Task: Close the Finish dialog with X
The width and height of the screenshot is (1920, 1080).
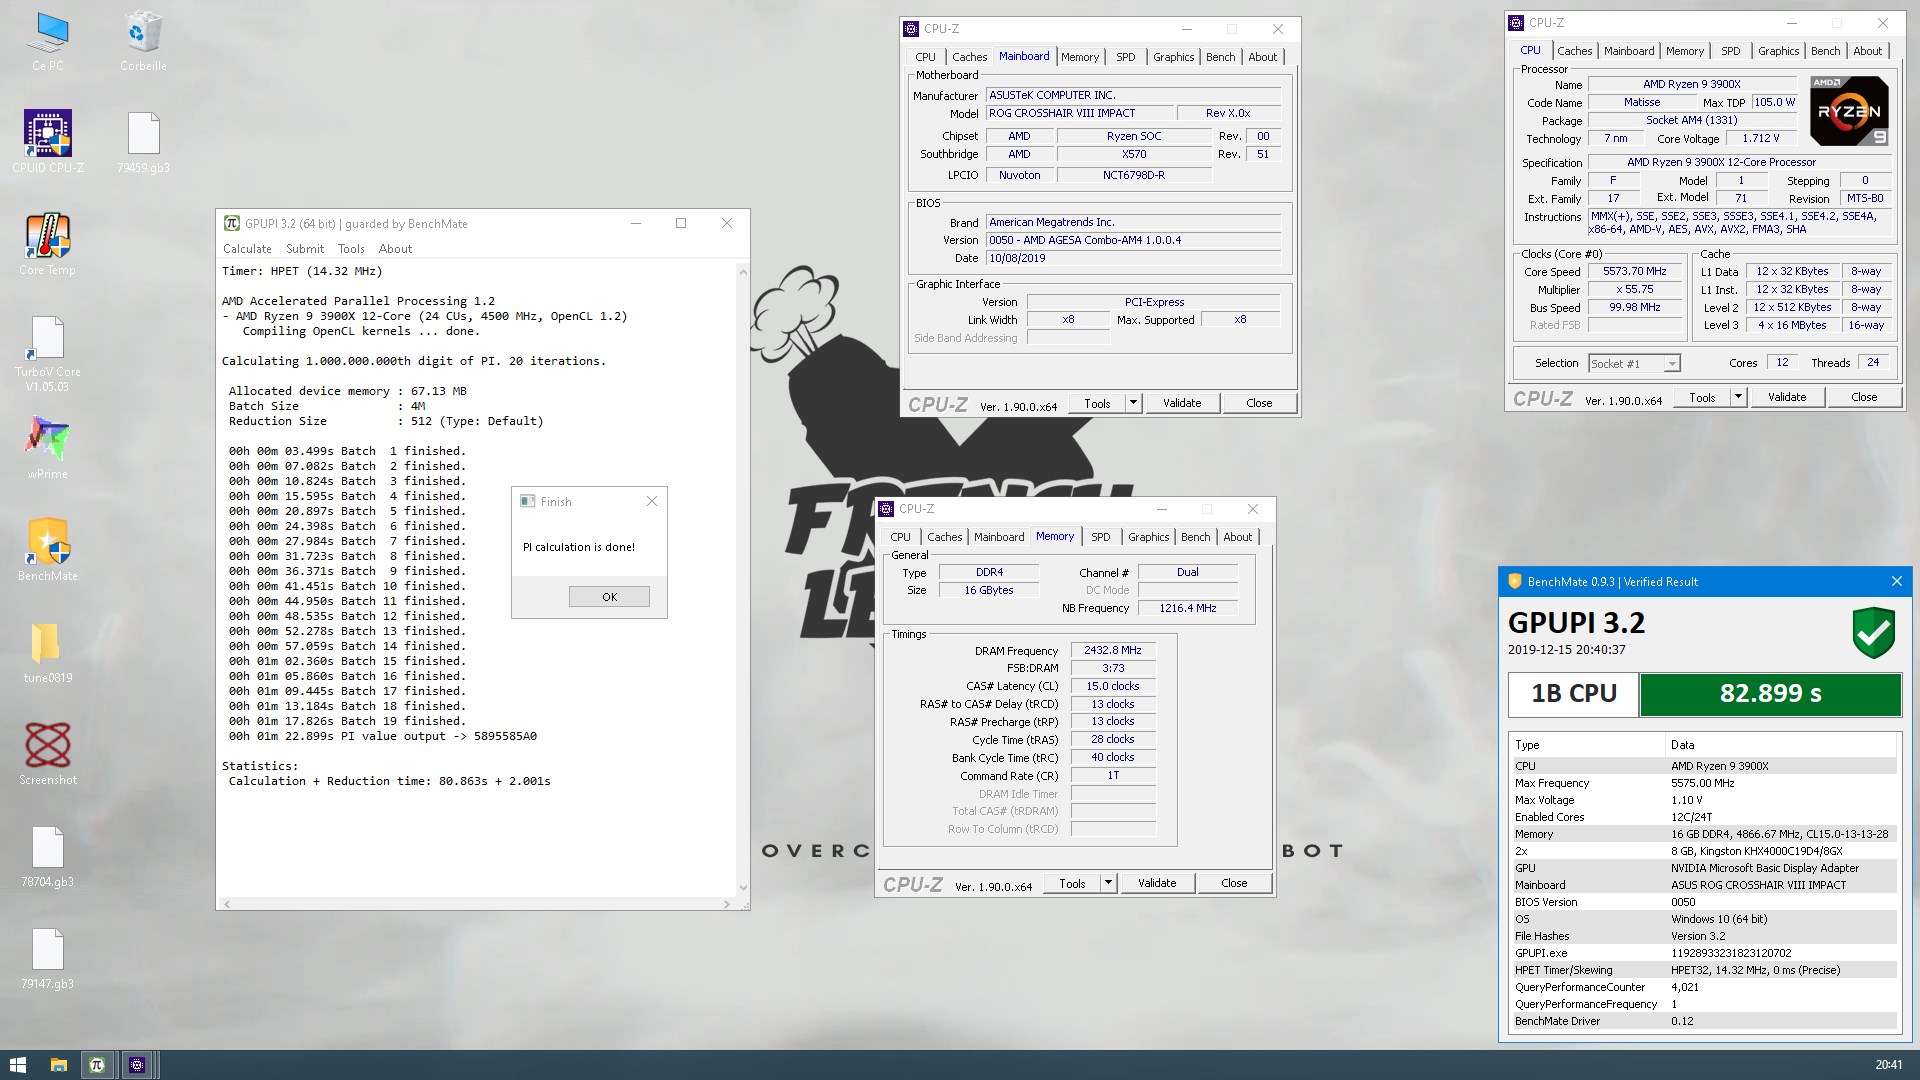Action: [652, 501]
